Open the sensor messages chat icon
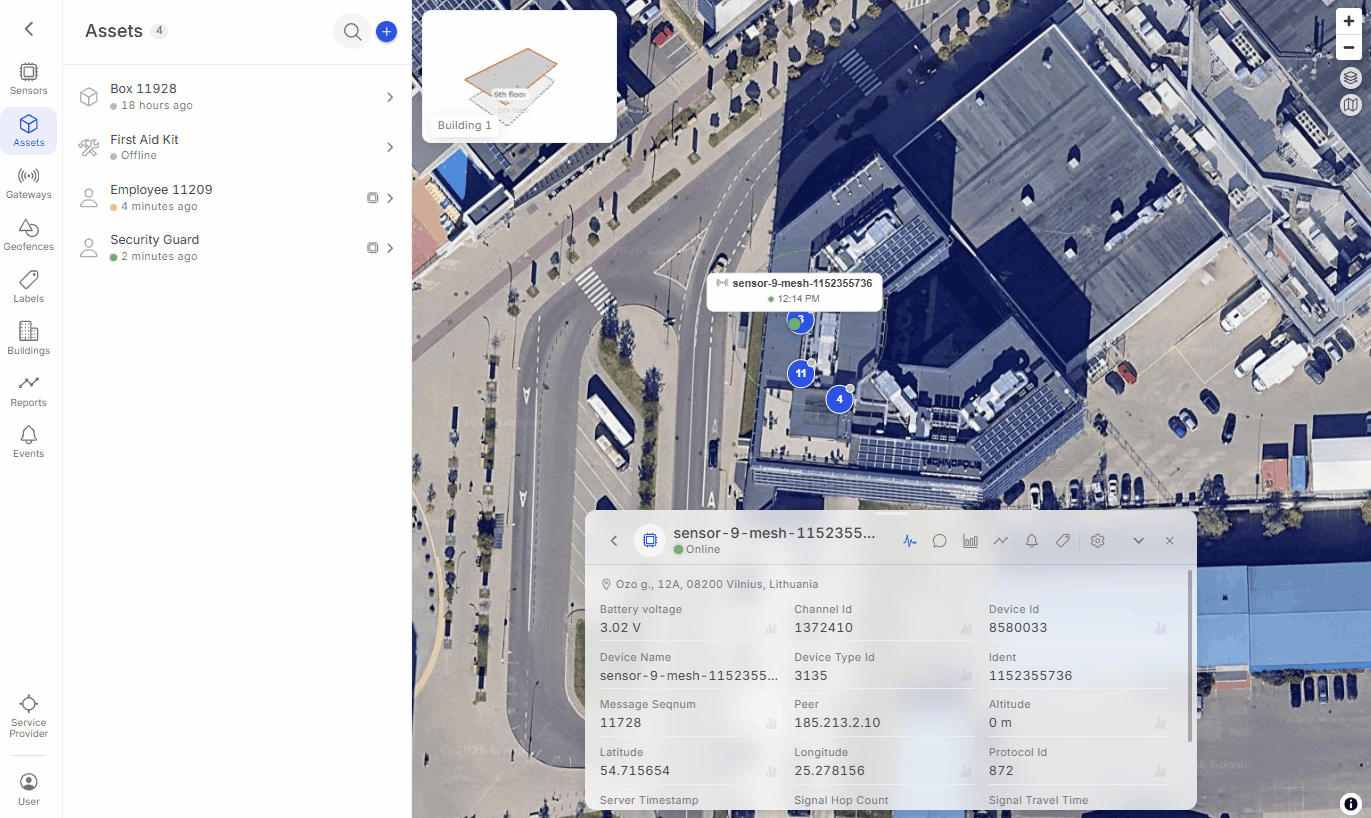1371x818 pixels. click(x=939, y=540)
